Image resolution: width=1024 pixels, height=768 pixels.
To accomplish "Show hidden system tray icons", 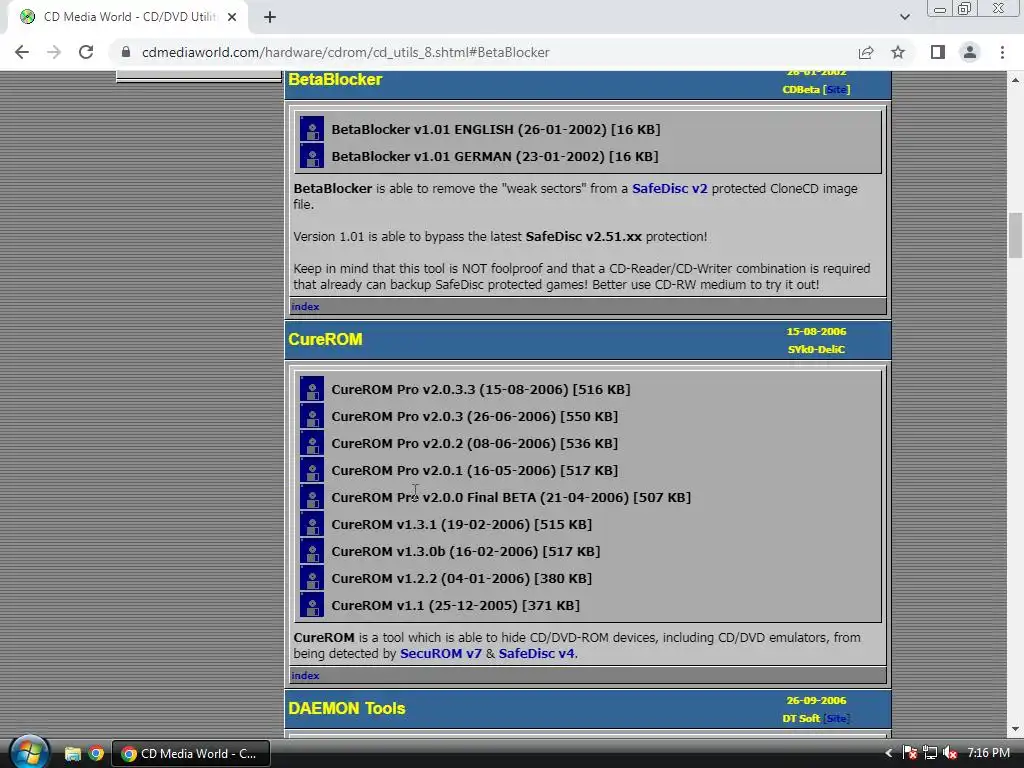I will coord(888,754).
